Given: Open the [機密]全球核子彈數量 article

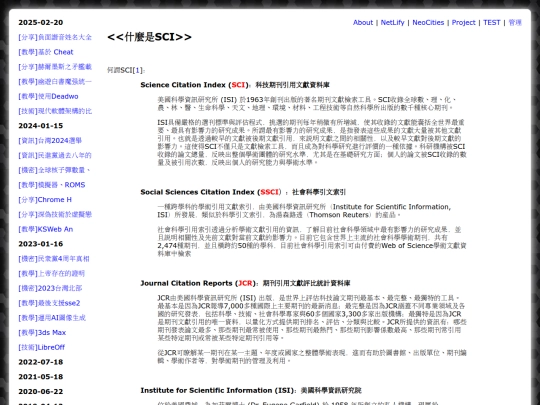Looking at the screenshot, I should [x=54, y=170].
